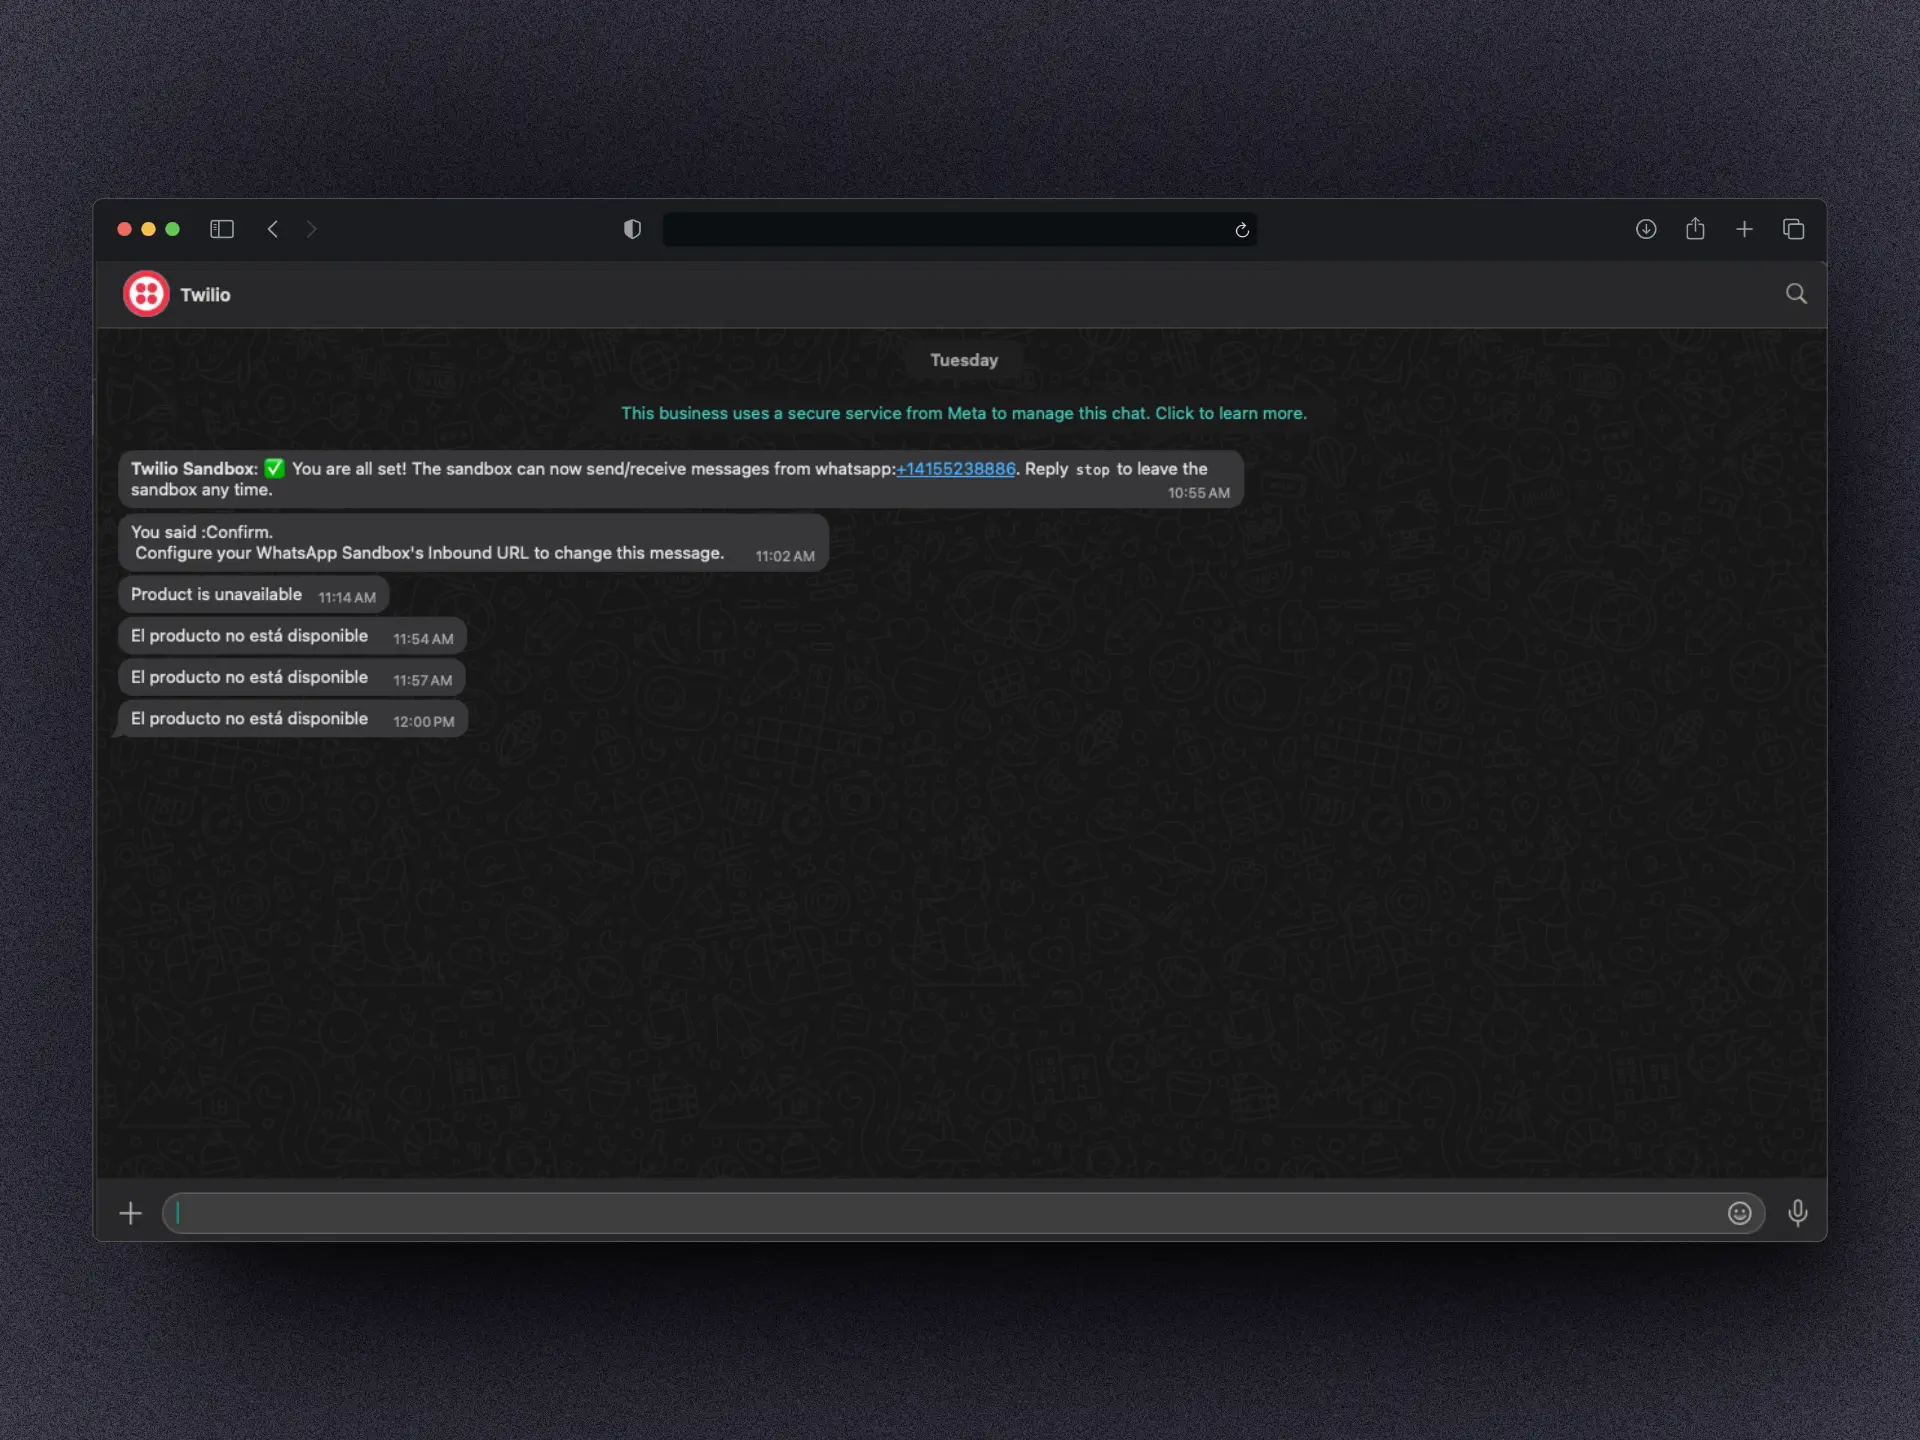Screen dimensions: 1920x1440
Task: Select the 'You said :Confirm.' message
Action: 473,542
